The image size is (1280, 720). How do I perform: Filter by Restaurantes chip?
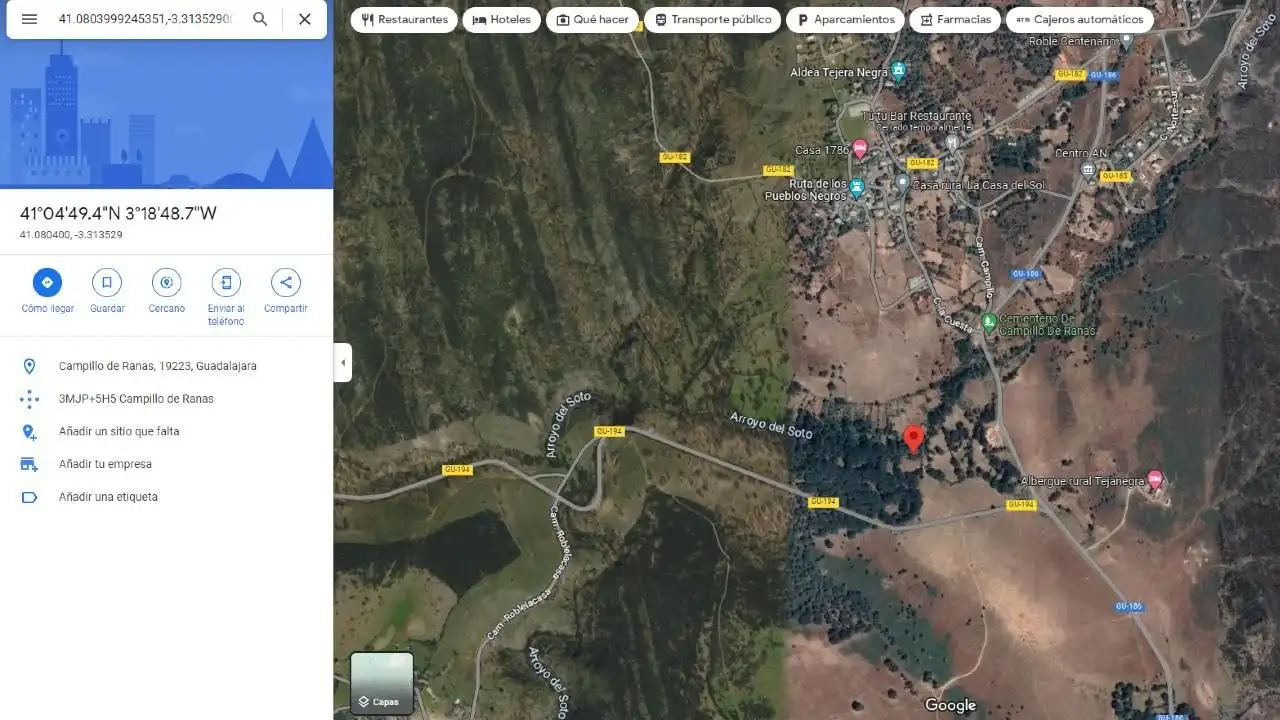(404, 20)
